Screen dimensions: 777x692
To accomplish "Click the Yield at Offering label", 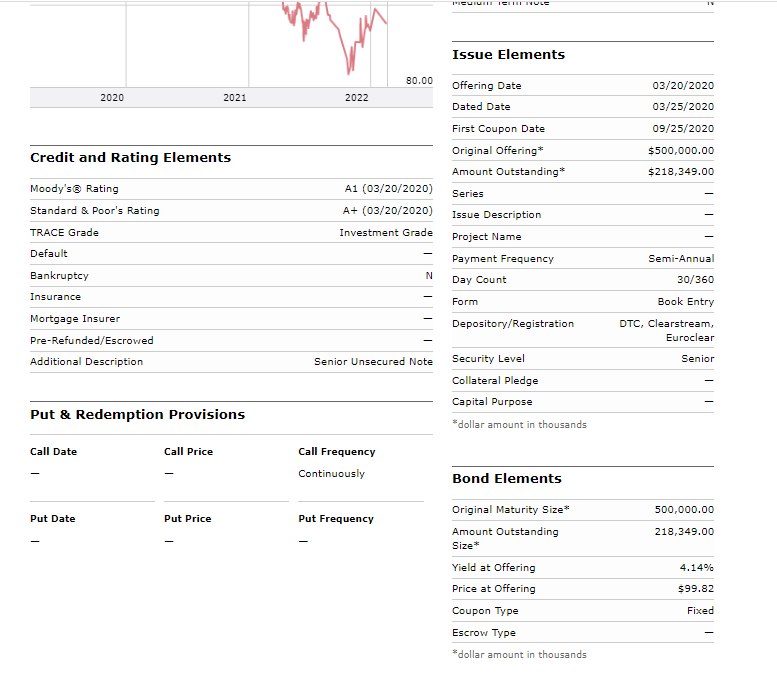I will [494, 568].
